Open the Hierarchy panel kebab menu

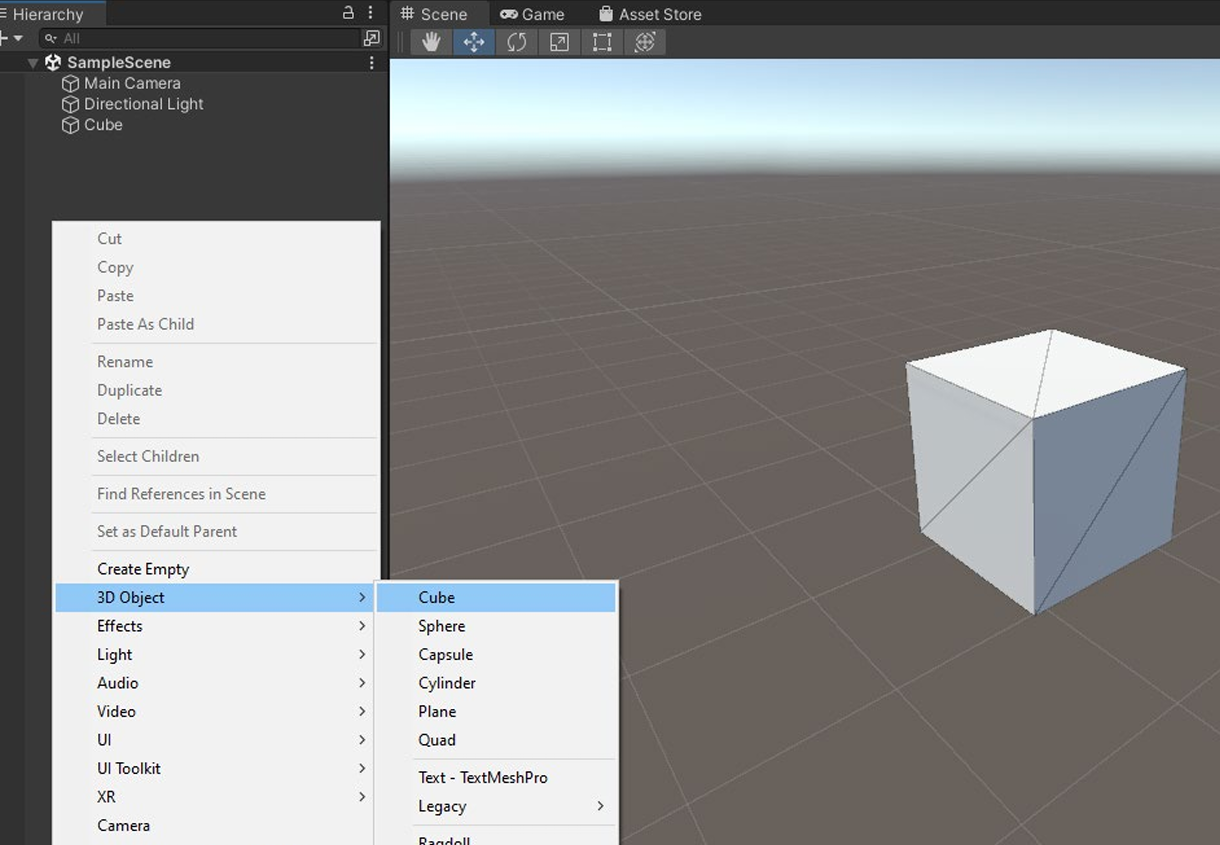click(371, 13)
